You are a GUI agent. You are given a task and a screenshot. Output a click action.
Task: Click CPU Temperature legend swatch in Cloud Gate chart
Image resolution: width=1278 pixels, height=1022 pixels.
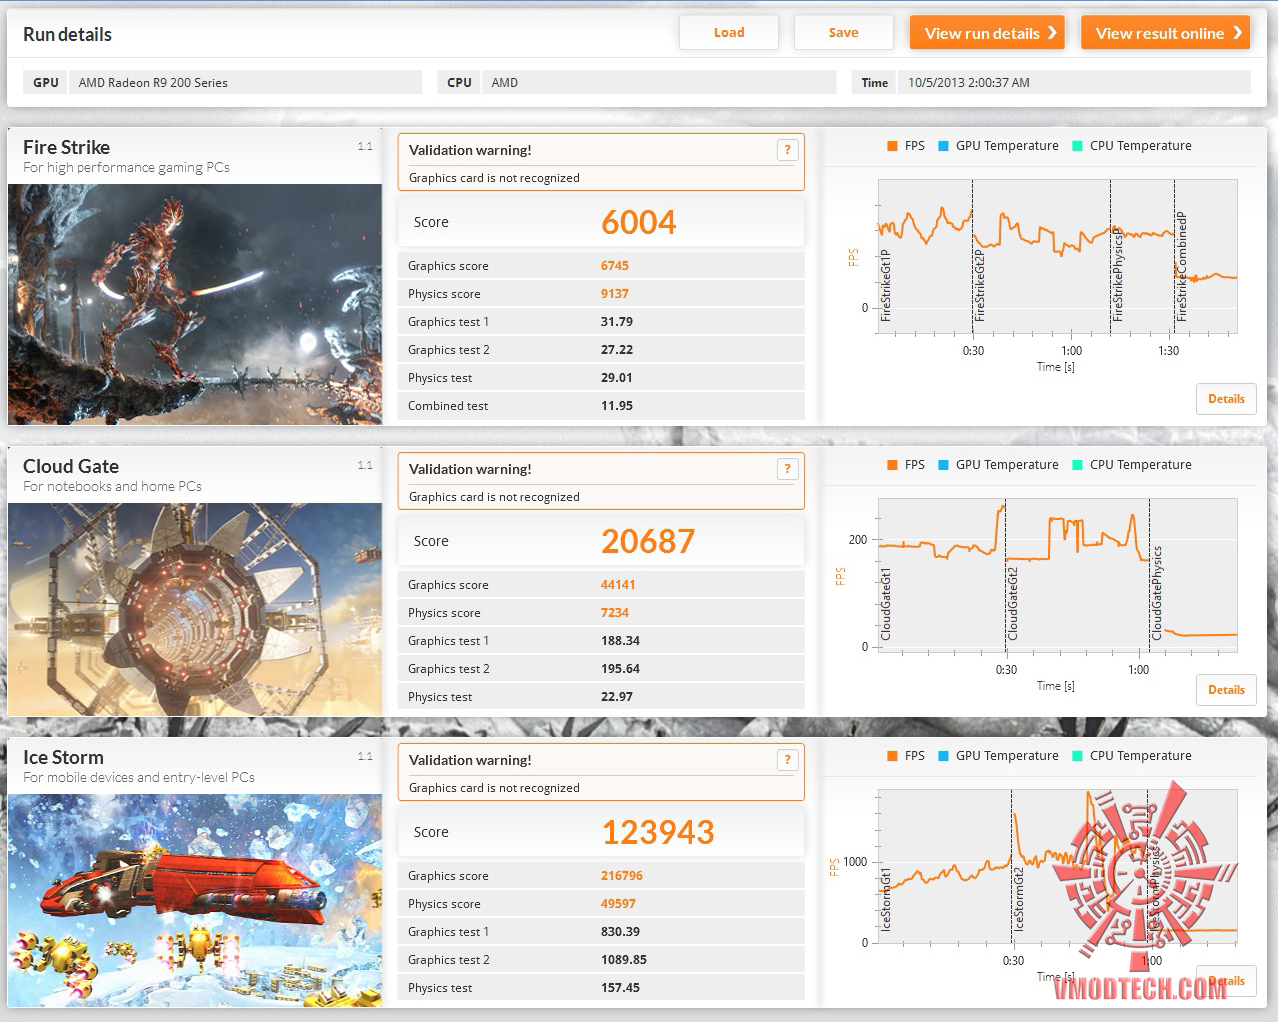click(1077, 465)
